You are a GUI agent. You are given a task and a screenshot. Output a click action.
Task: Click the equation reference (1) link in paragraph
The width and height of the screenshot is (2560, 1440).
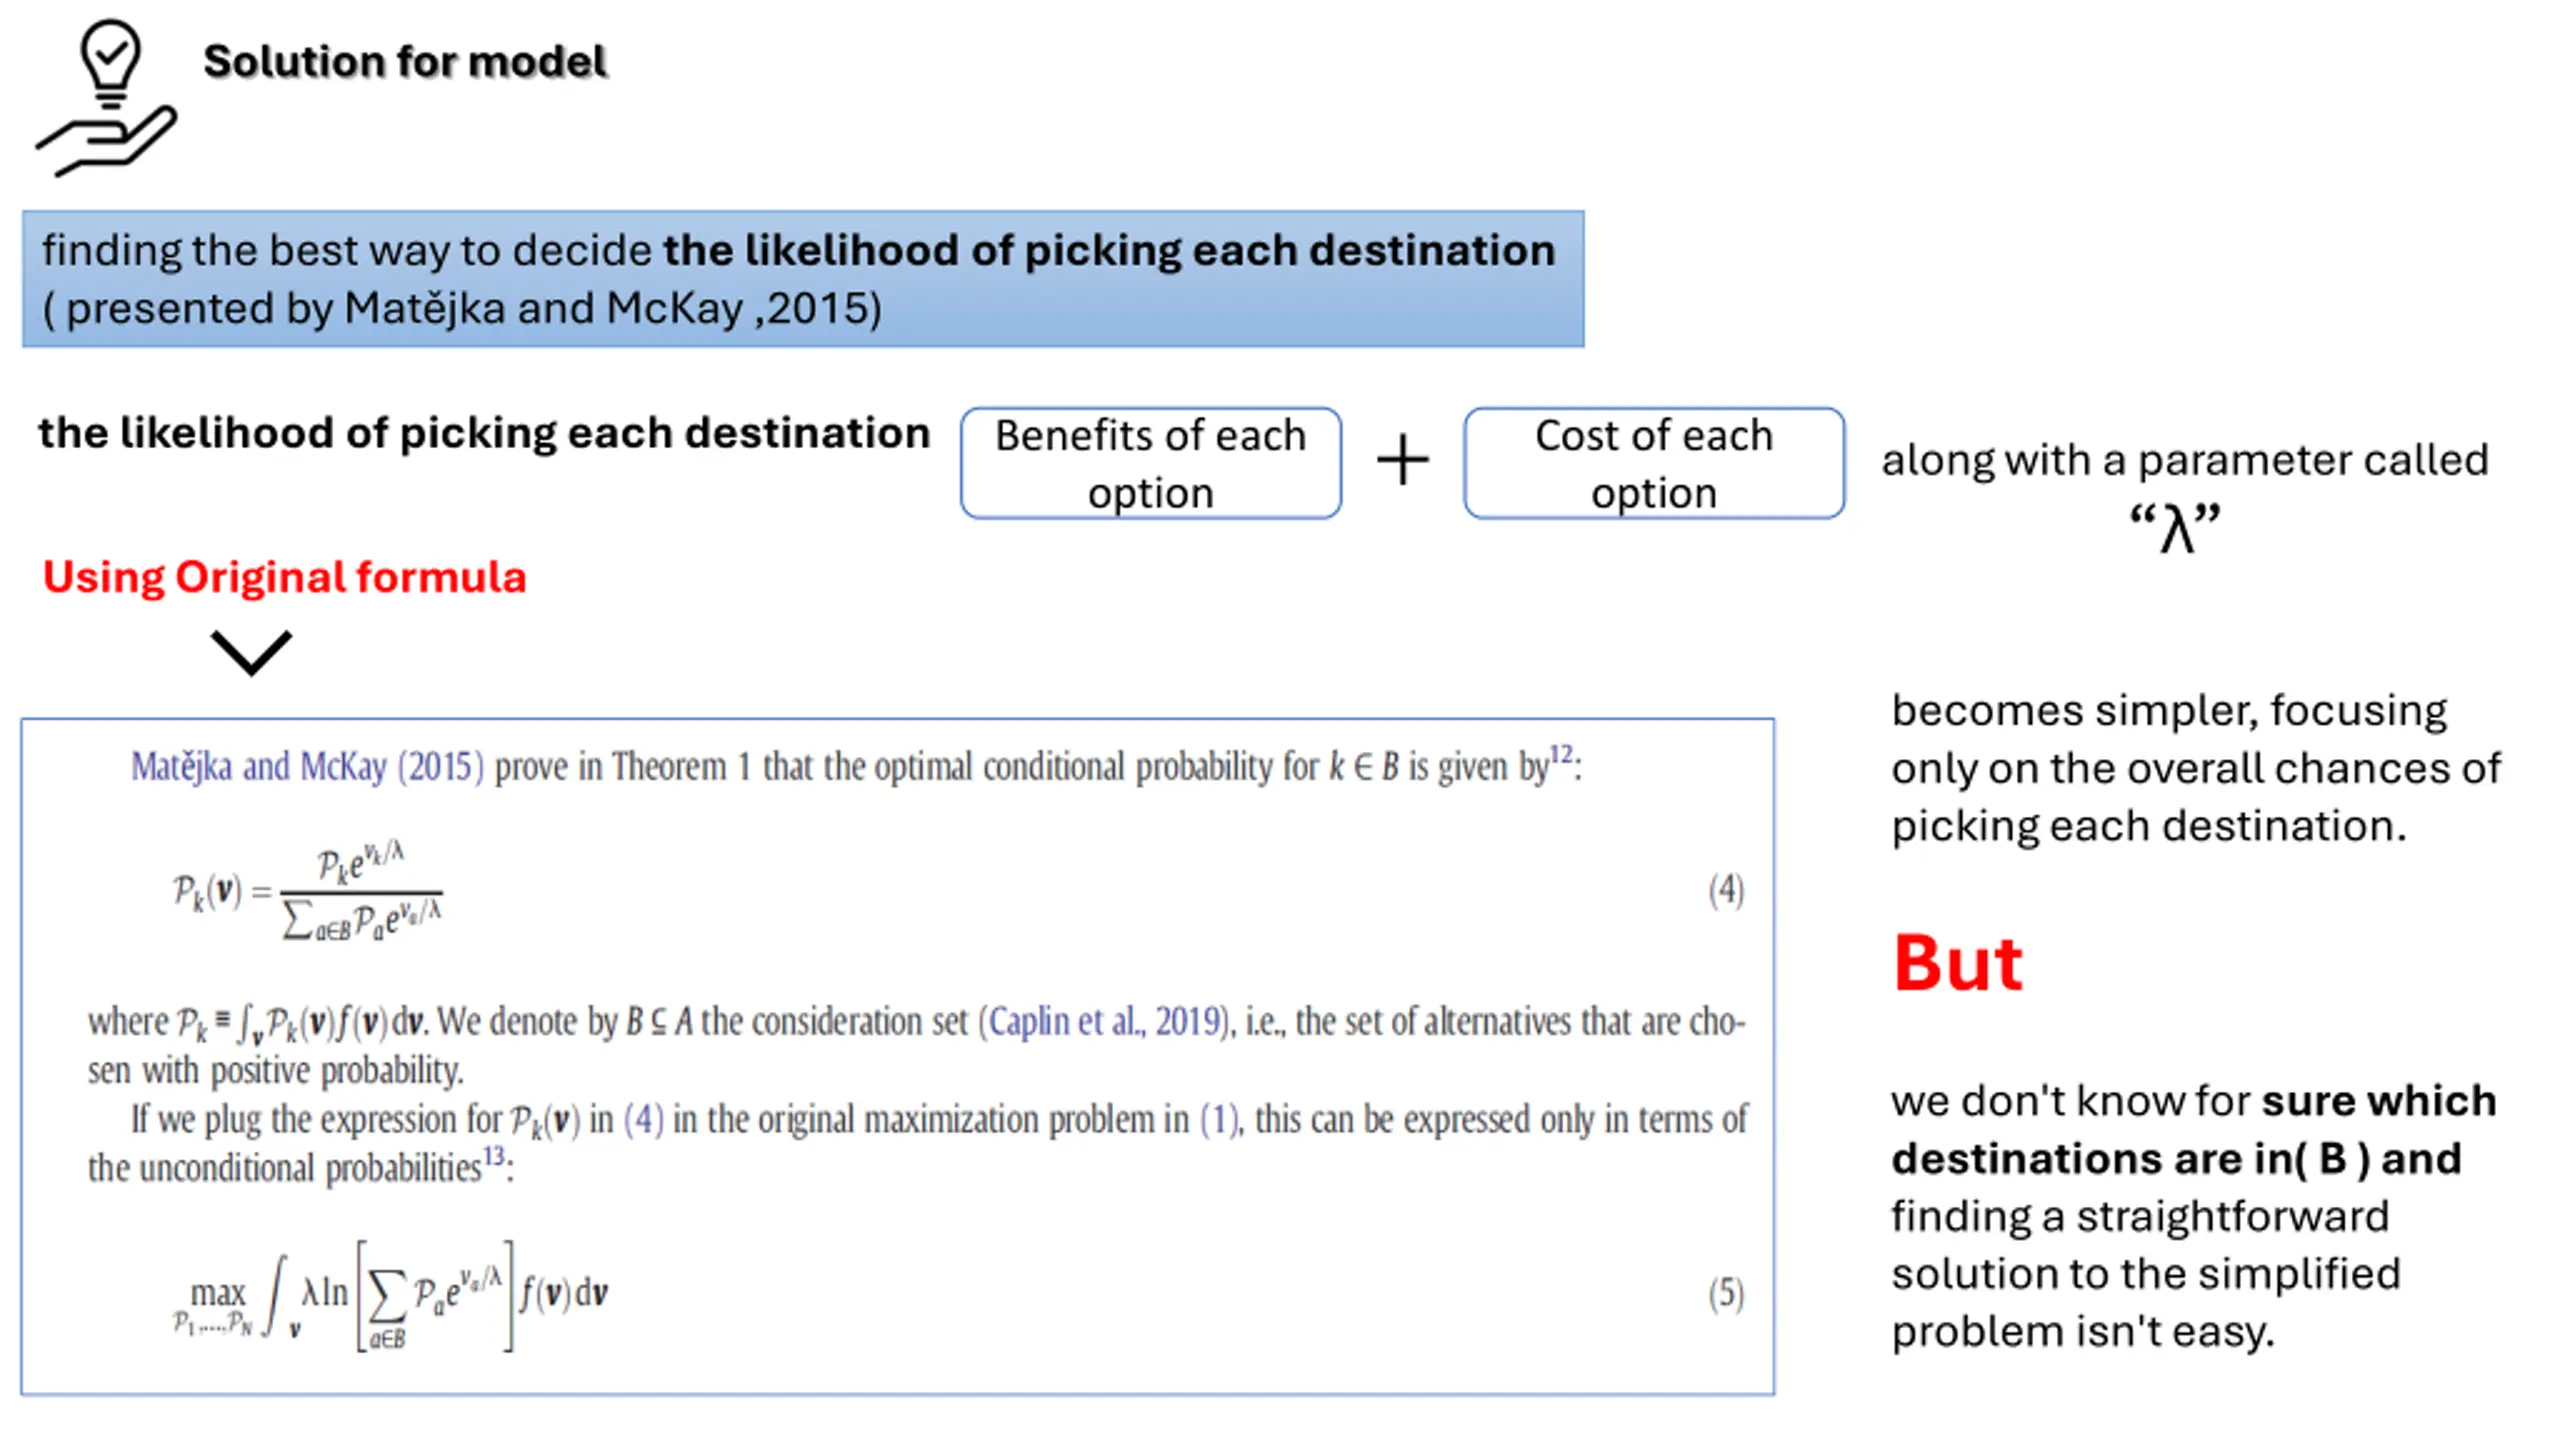[1220, 1119]
